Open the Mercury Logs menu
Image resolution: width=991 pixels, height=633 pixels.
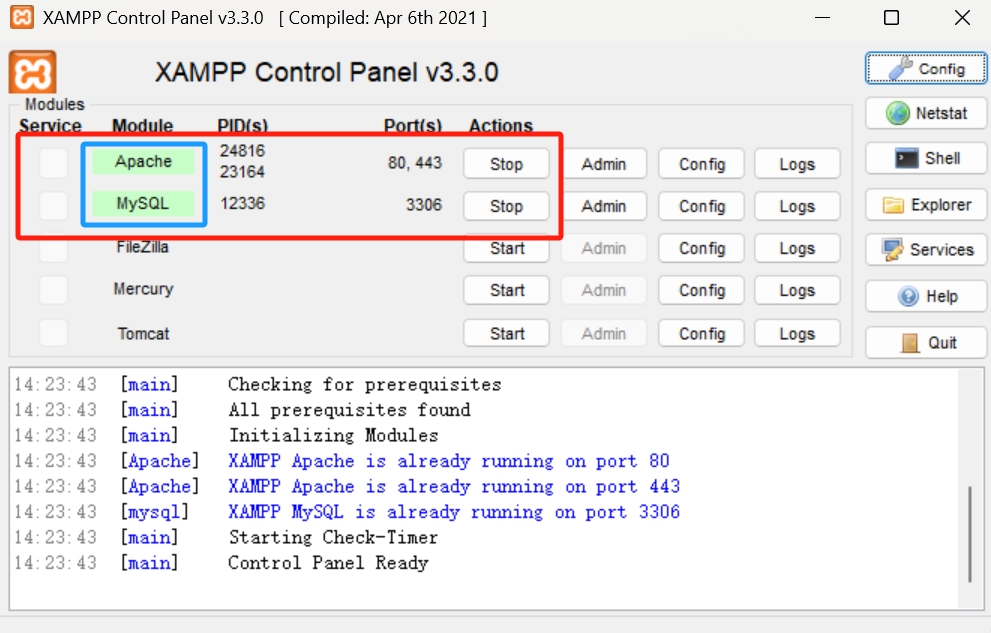coord(797,291)
